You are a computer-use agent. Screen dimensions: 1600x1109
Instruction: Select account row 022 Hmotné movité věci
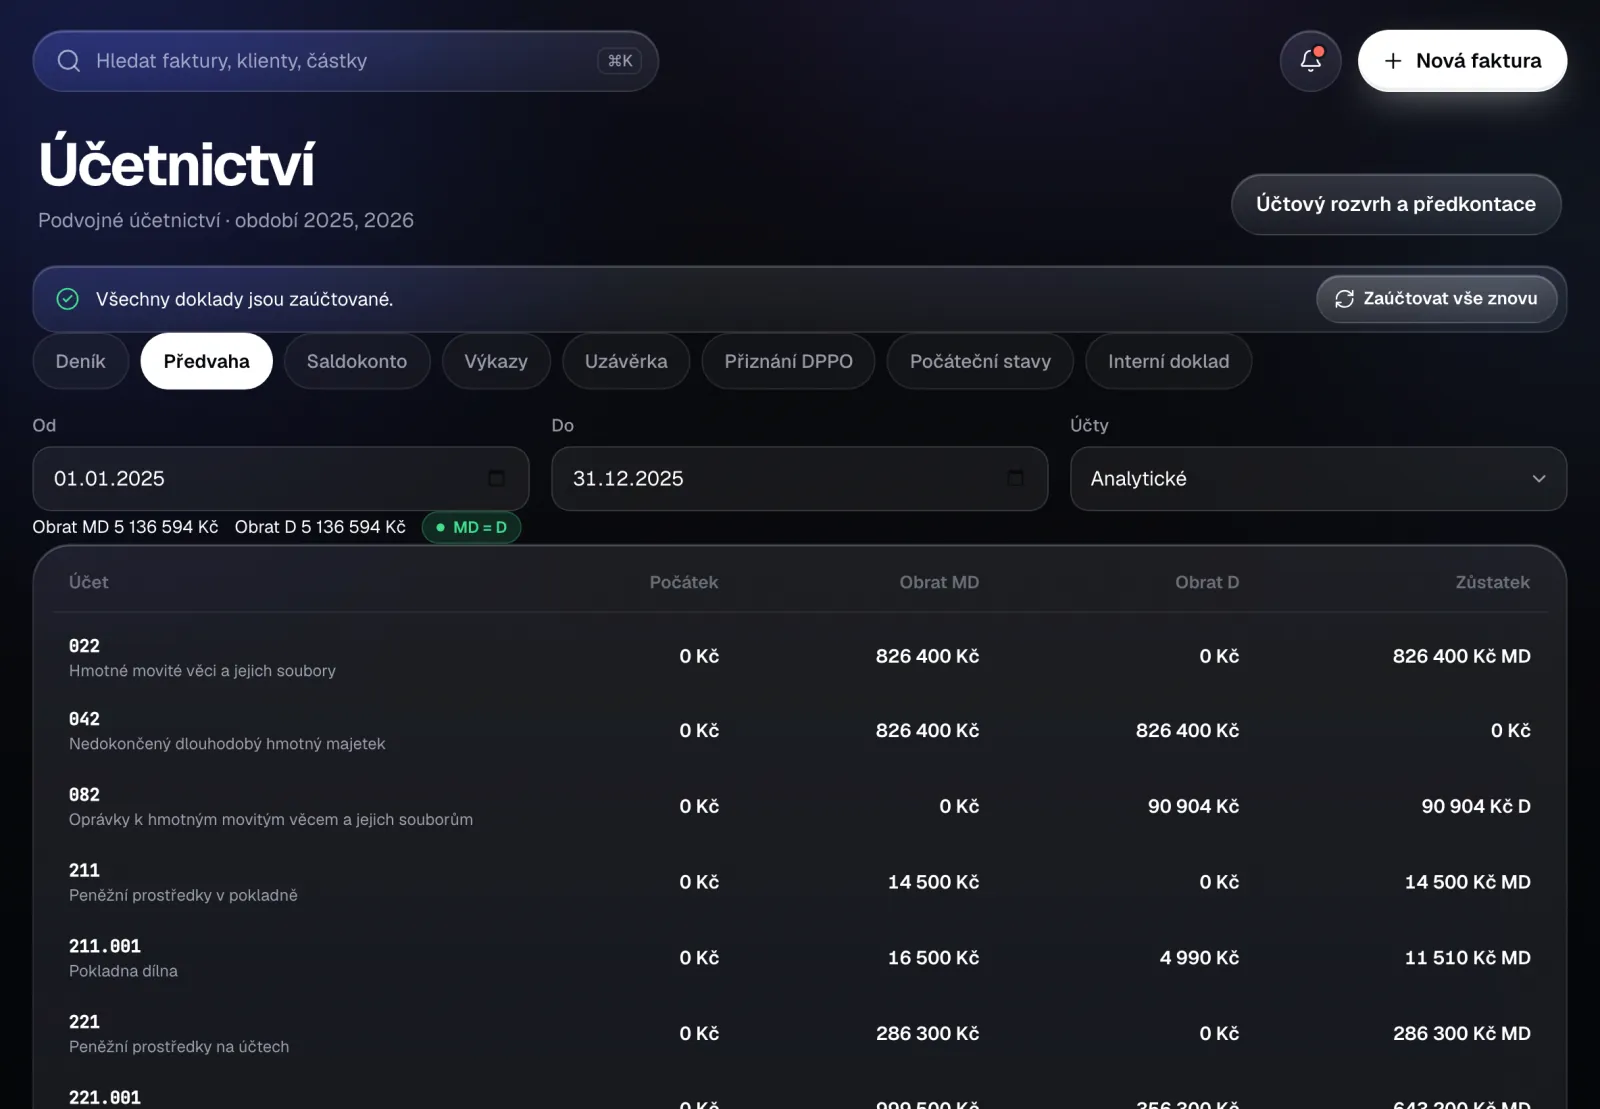[800, 657]
